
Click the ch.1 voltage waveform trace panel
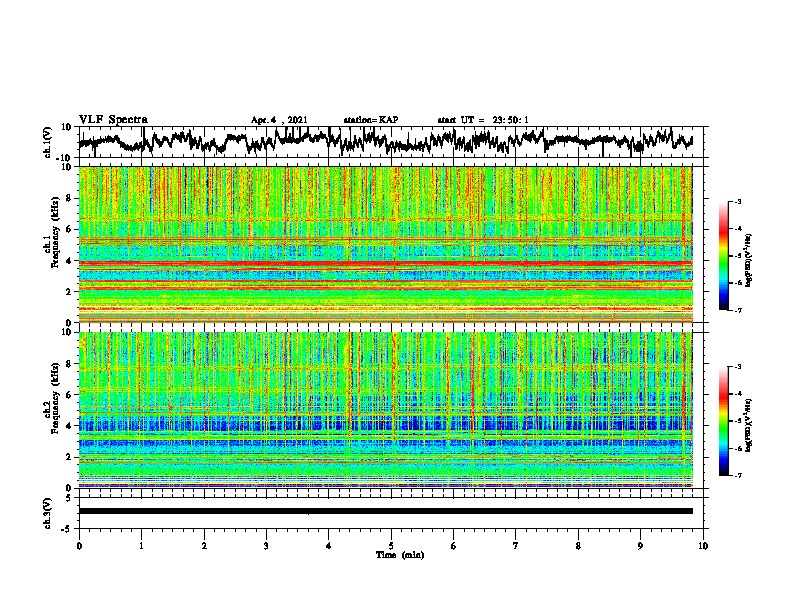tap(393, 142)
